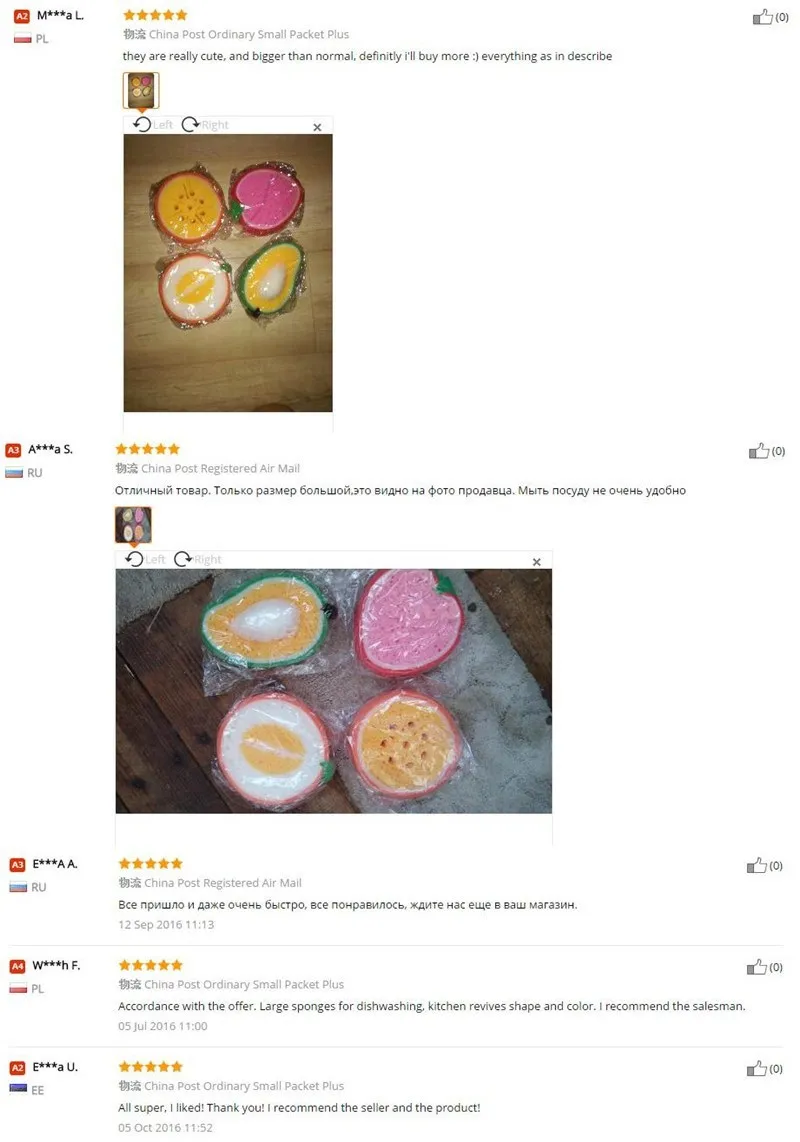Click the large four fruit sponges photo

tap(228, 273)
